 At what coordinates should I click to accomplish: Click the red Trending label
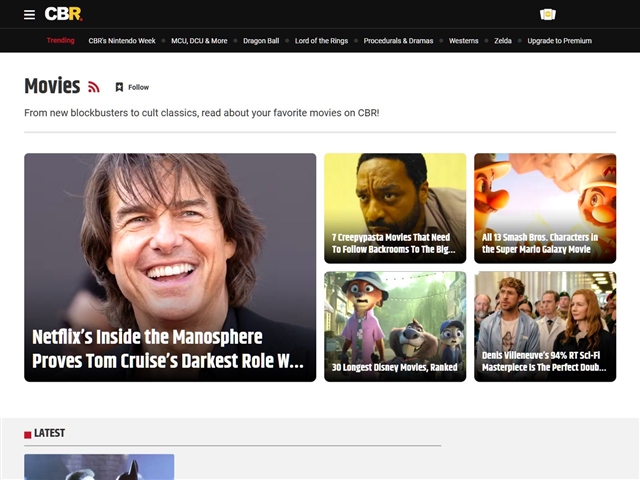(60, 40)
